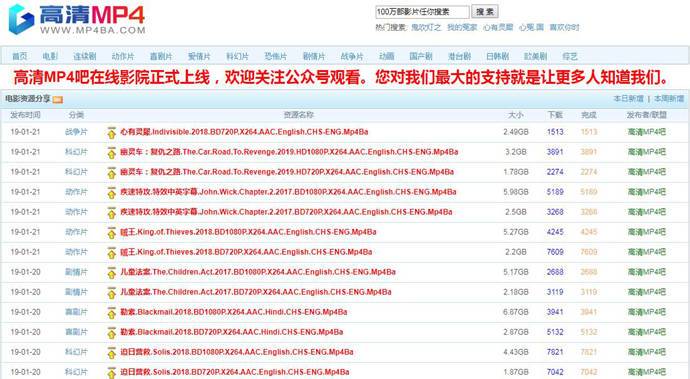Show 本周新增 new releases
The width and height of the screenshot is (690, 379).
(669, 99)
